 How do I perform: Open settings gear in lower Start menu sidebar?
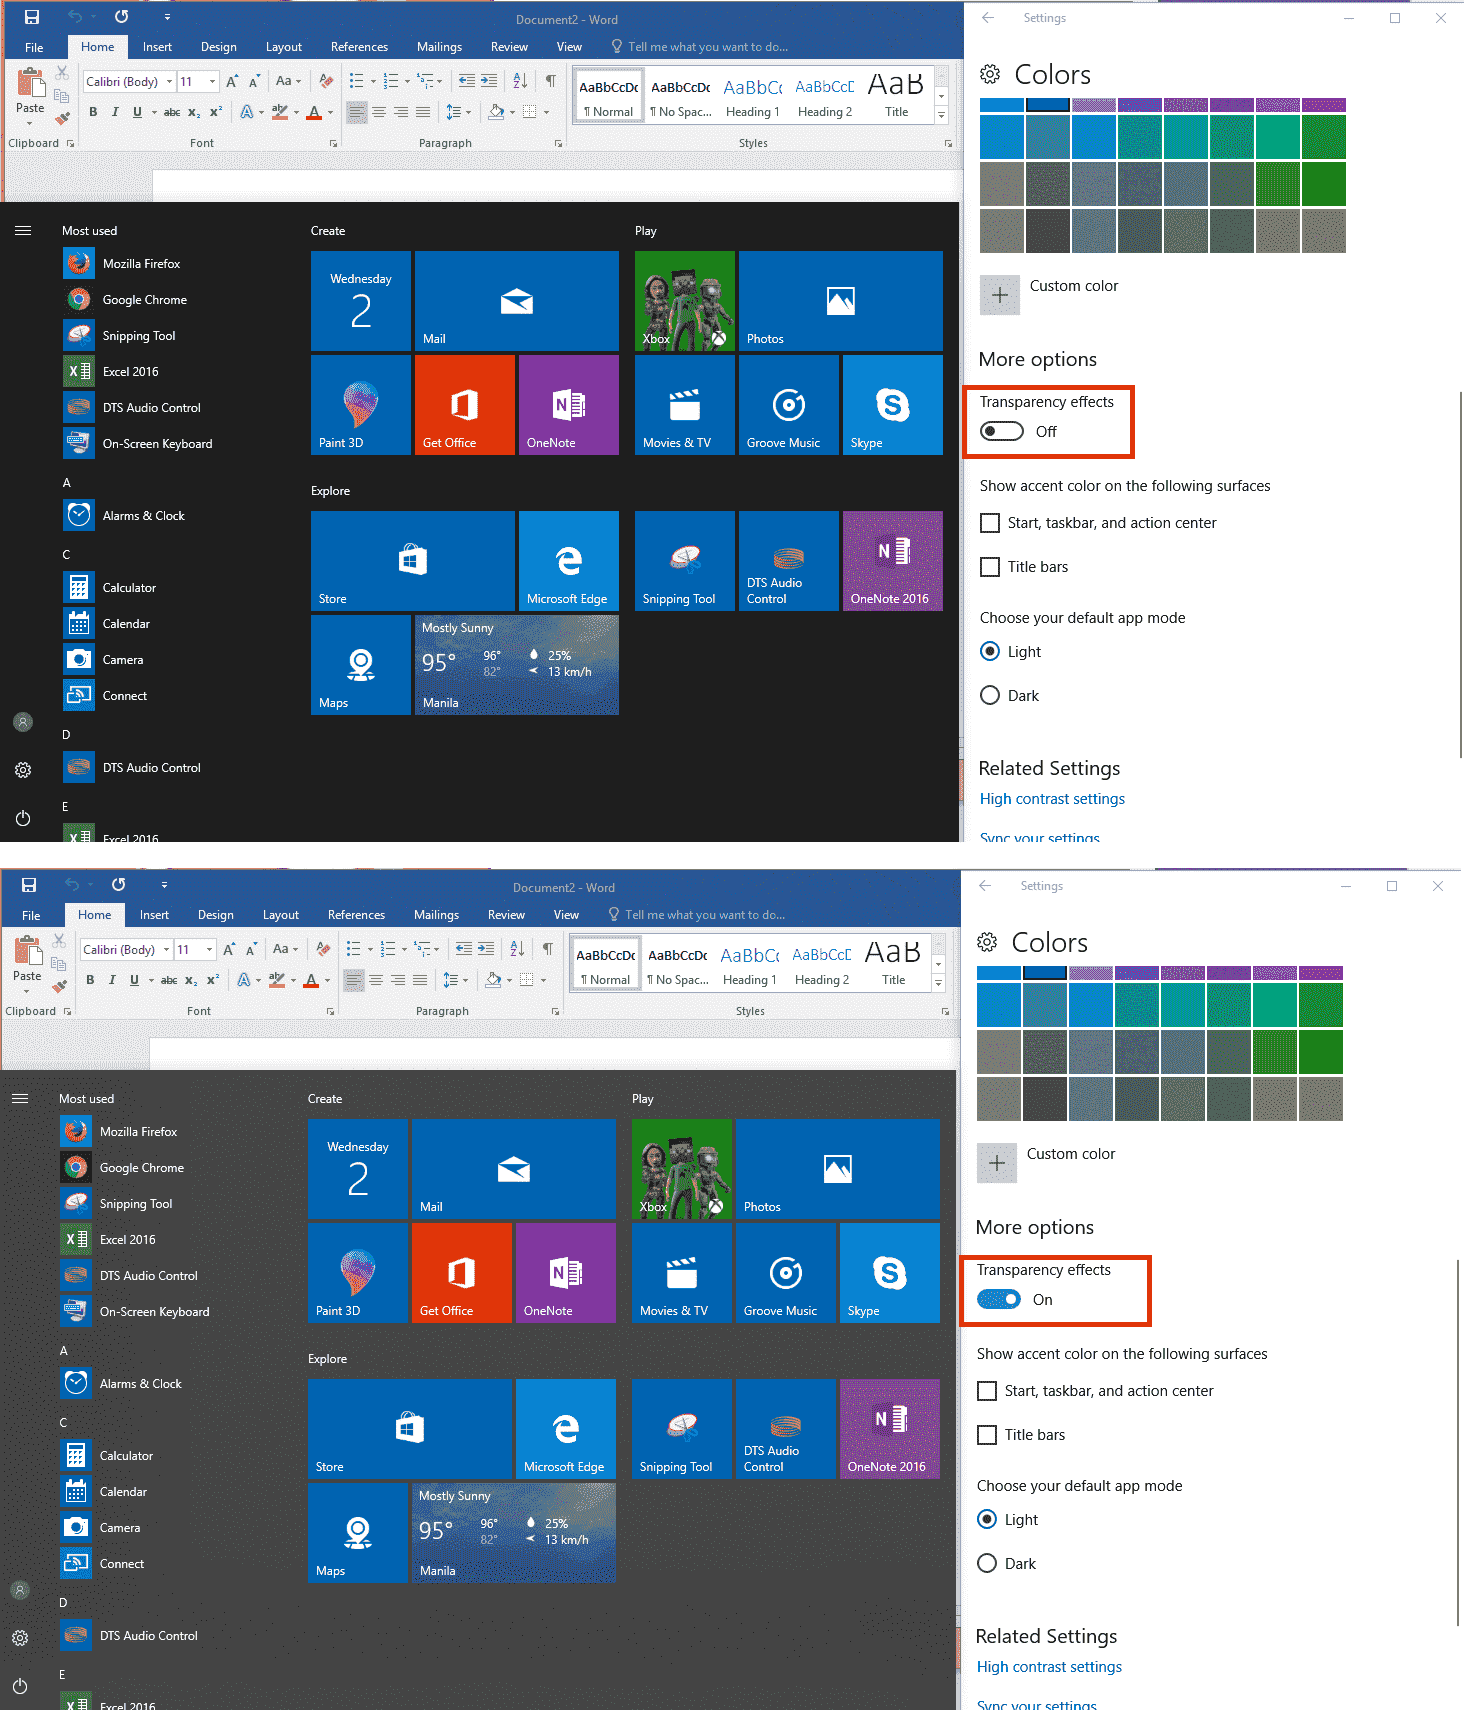point(20,1638)
